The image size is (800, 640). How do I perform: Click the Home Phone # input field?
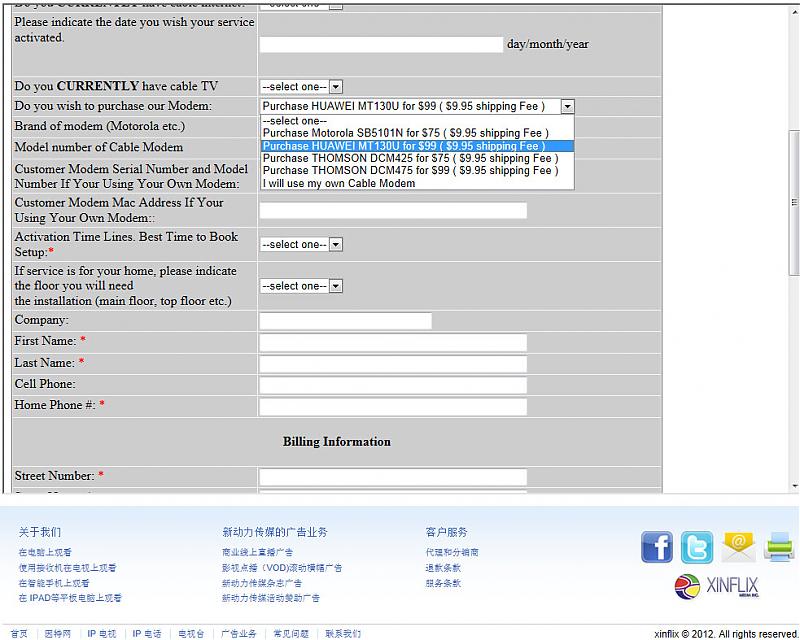(392, 407)
